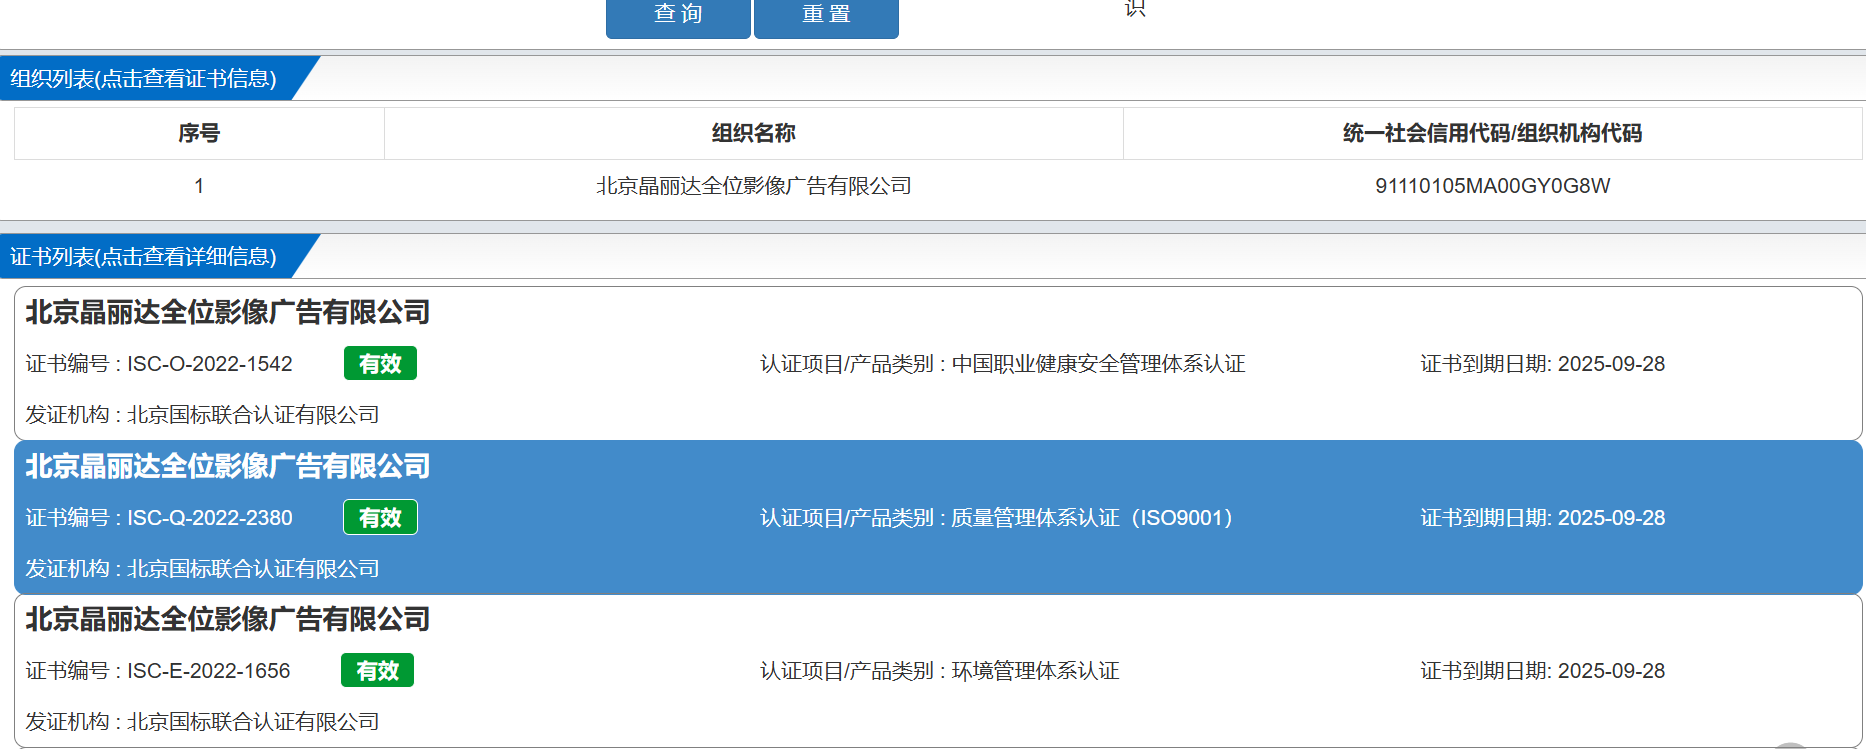The image size is (1866, 749).
Task: Click the 组织名称 column header
Action: (x=754, y=133)
